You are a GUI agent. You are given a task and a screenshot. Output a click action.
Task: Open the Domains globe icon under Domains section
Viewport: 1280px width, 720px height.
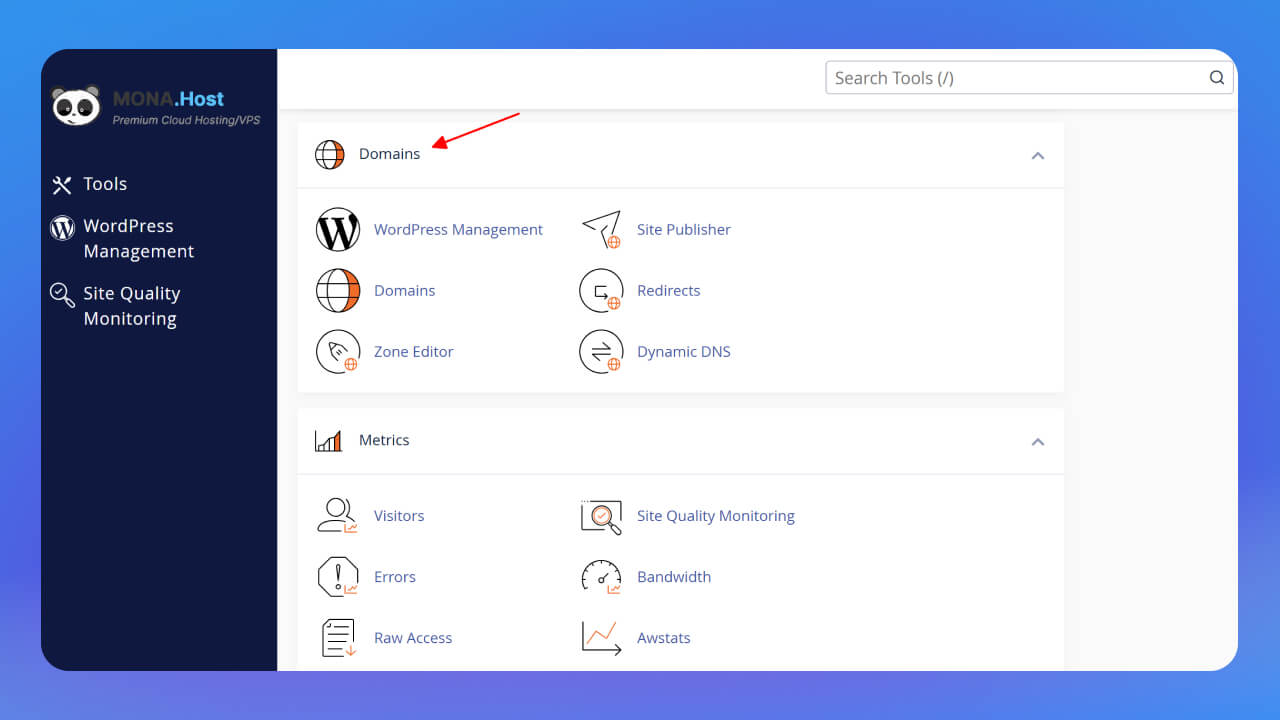point(338,291)
